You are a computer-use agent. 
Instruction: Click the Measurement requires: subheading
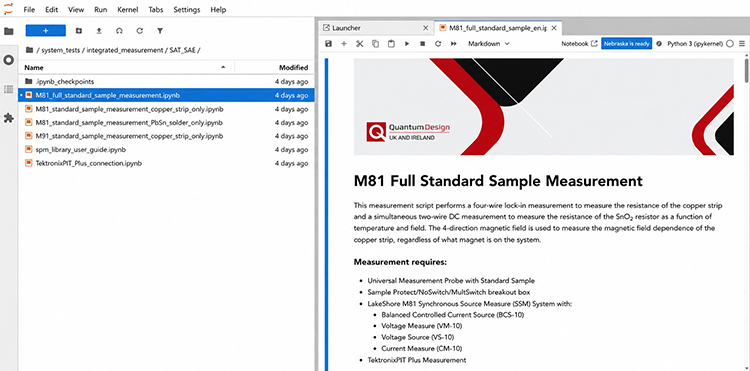coord(400,262)
